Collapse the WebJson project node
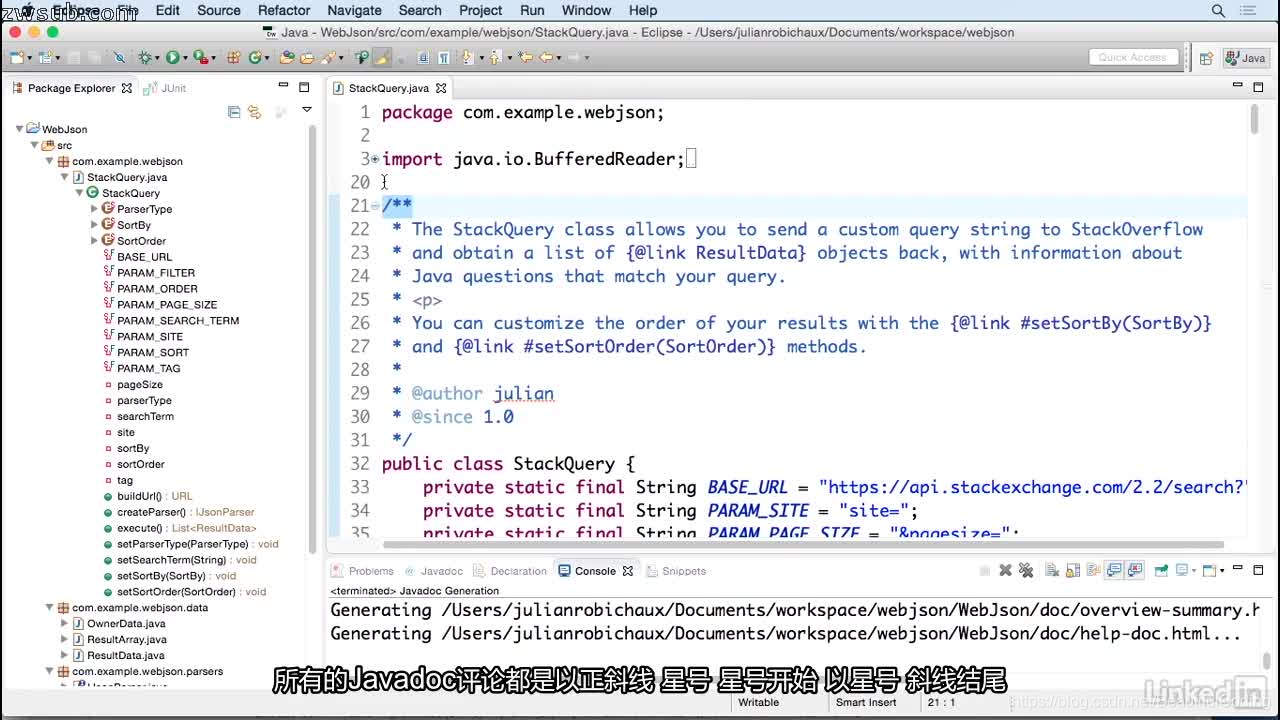 [19, 129]
